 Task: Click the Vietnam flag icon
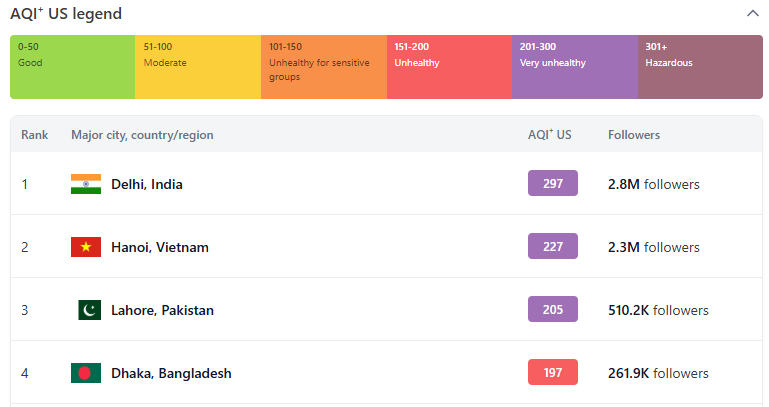pos(86,247)
